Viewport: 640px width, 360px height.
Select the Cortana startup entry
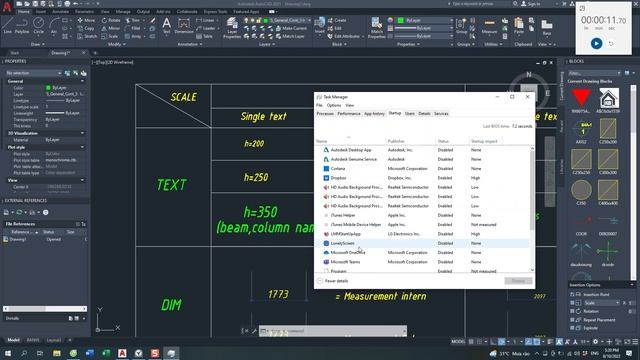(423, 169)
